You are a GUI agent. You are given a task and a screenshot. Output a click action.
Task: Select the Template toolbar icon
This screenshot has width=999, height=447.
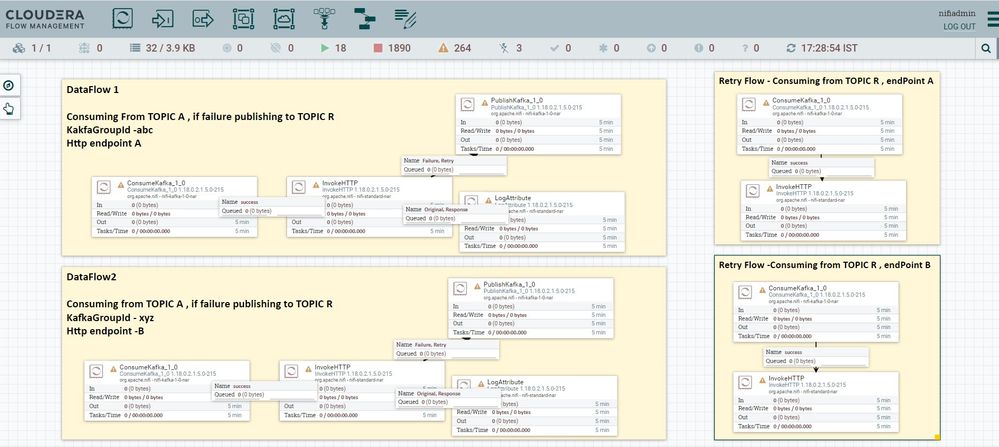click(x=364, y=18)
